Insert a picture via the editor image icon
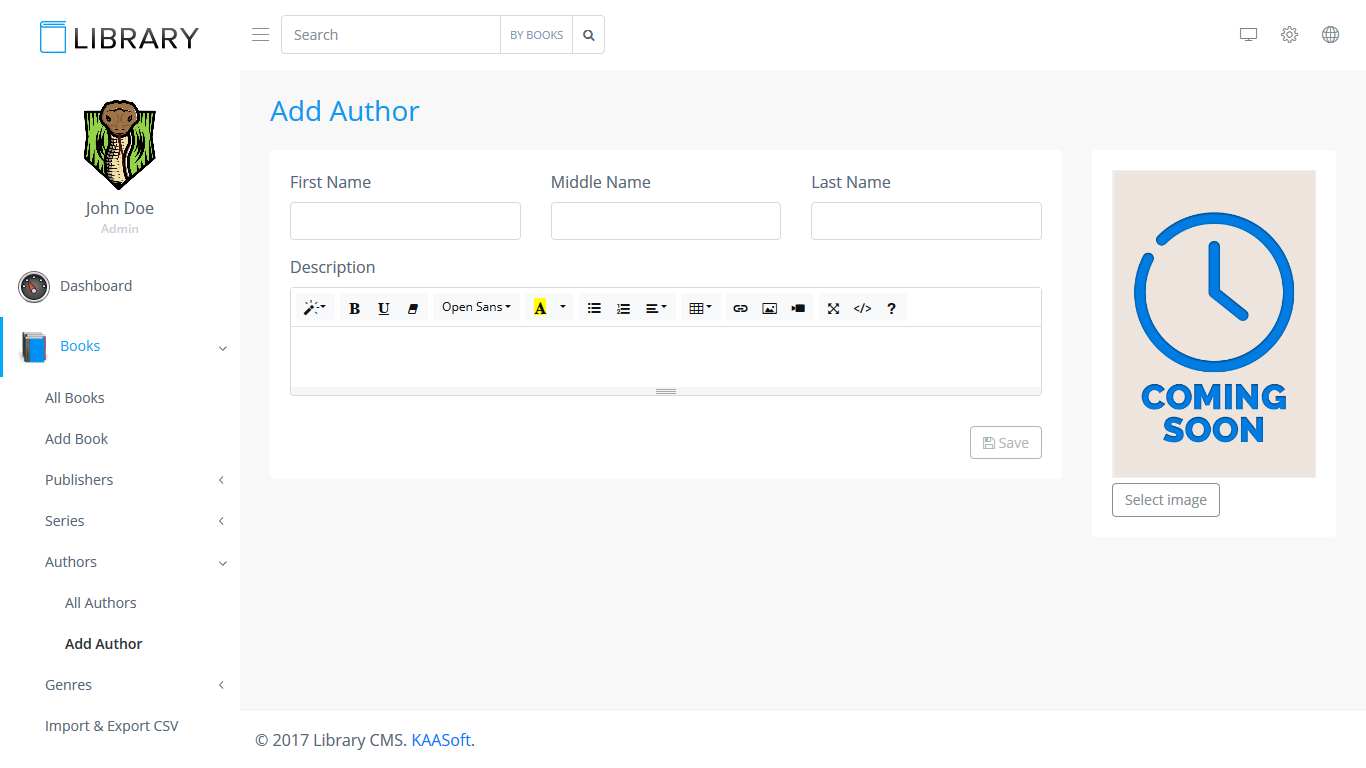 pos(769,308)
